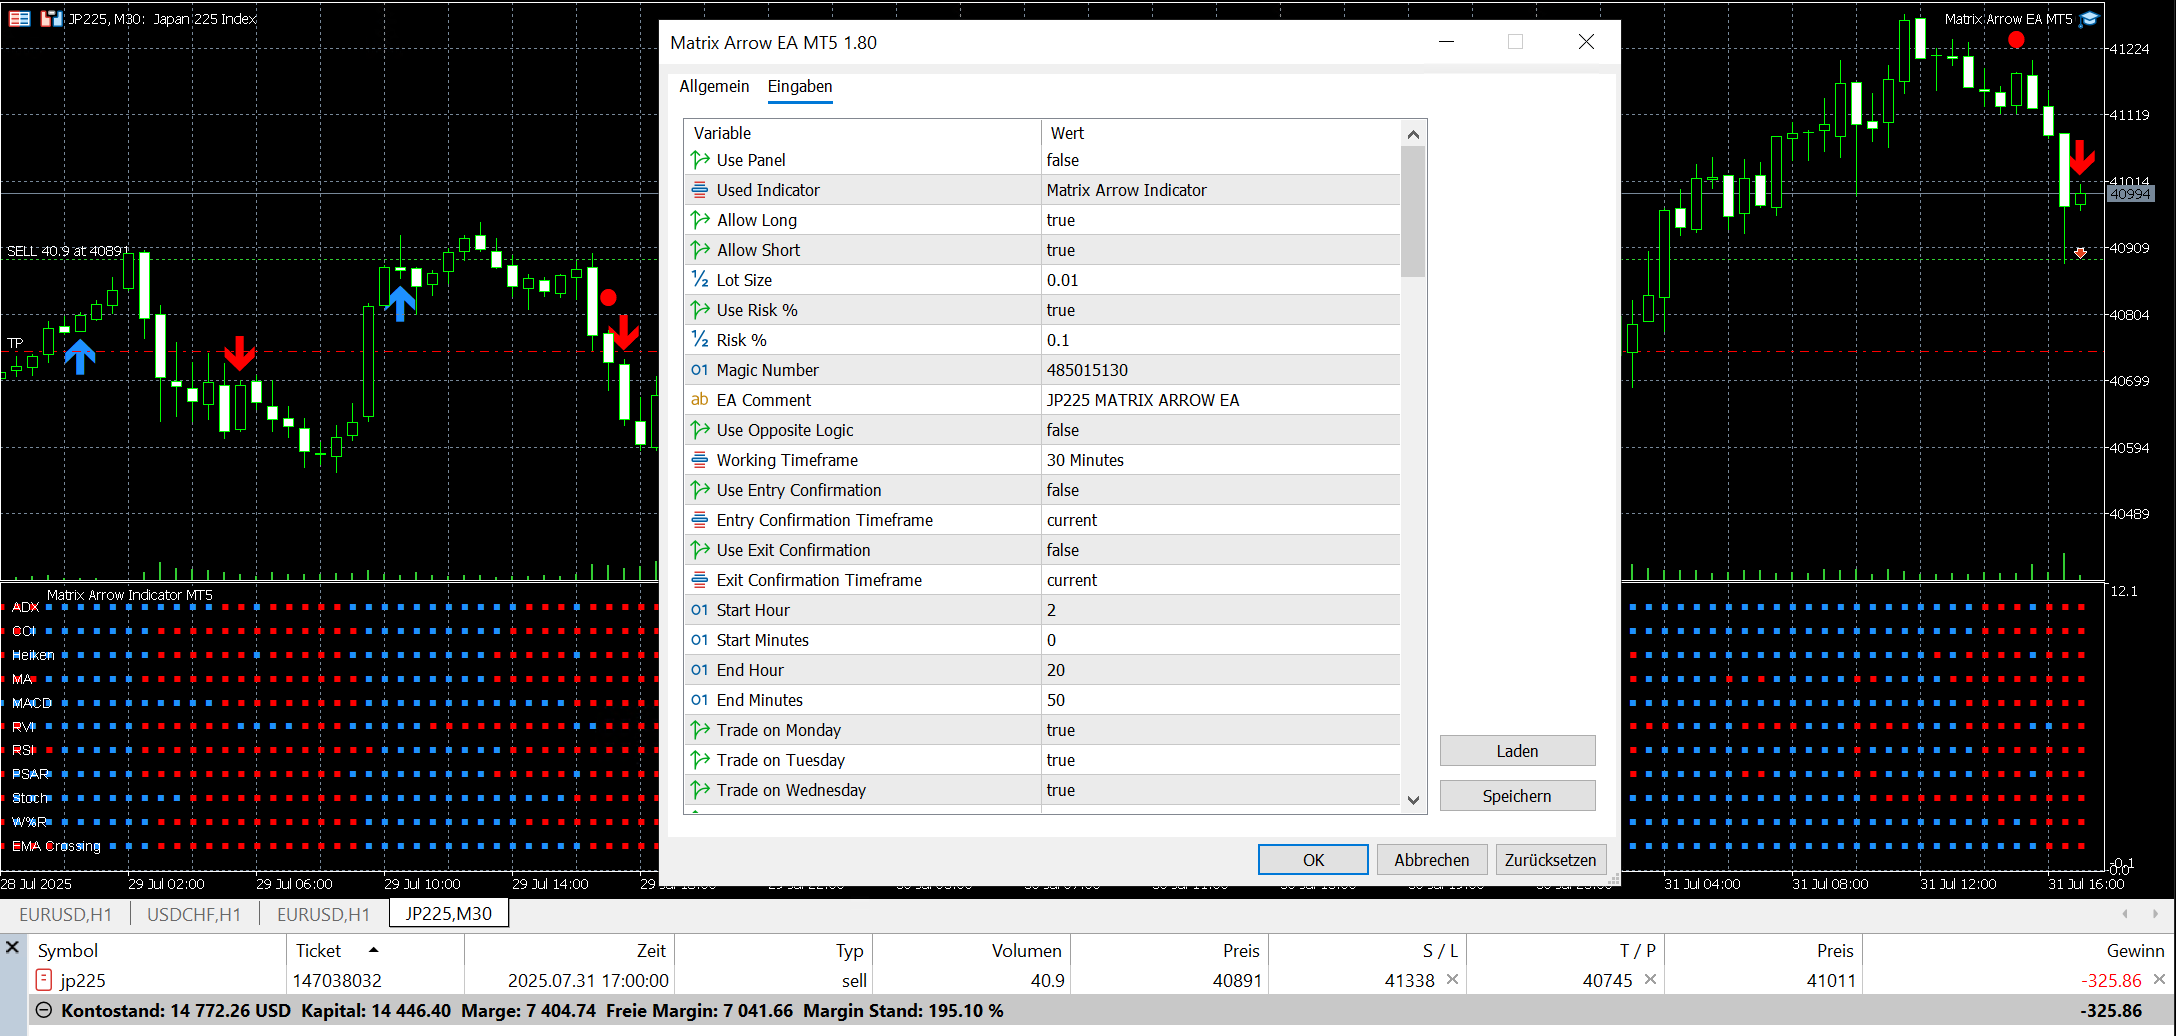The height and width of the screenshot is (1036, 2176).
Task: Click the fraction icon beside Lot Size
Action: pyautogui.click(x=700, y=280)
